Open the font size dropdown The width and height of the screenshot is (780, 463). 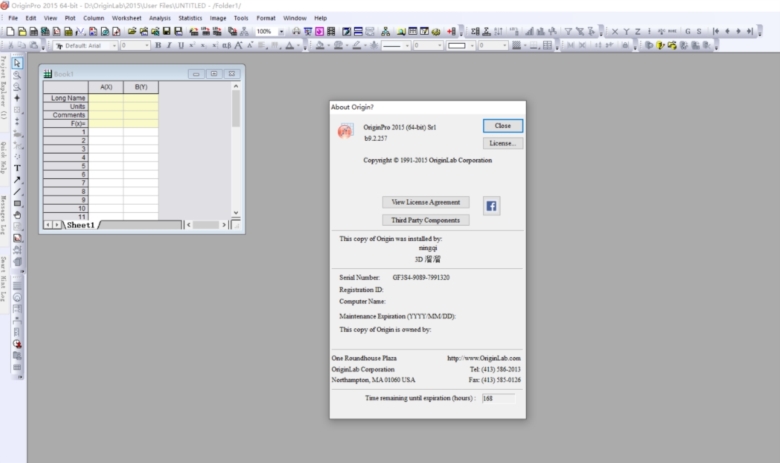tap(146, 45)
